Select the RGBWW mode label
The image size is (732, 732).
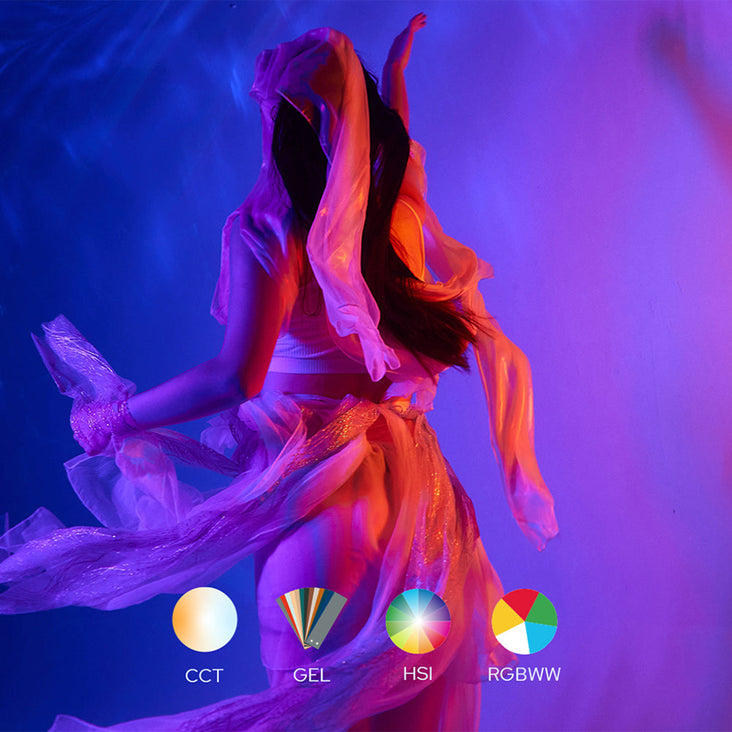coord(524,675)
